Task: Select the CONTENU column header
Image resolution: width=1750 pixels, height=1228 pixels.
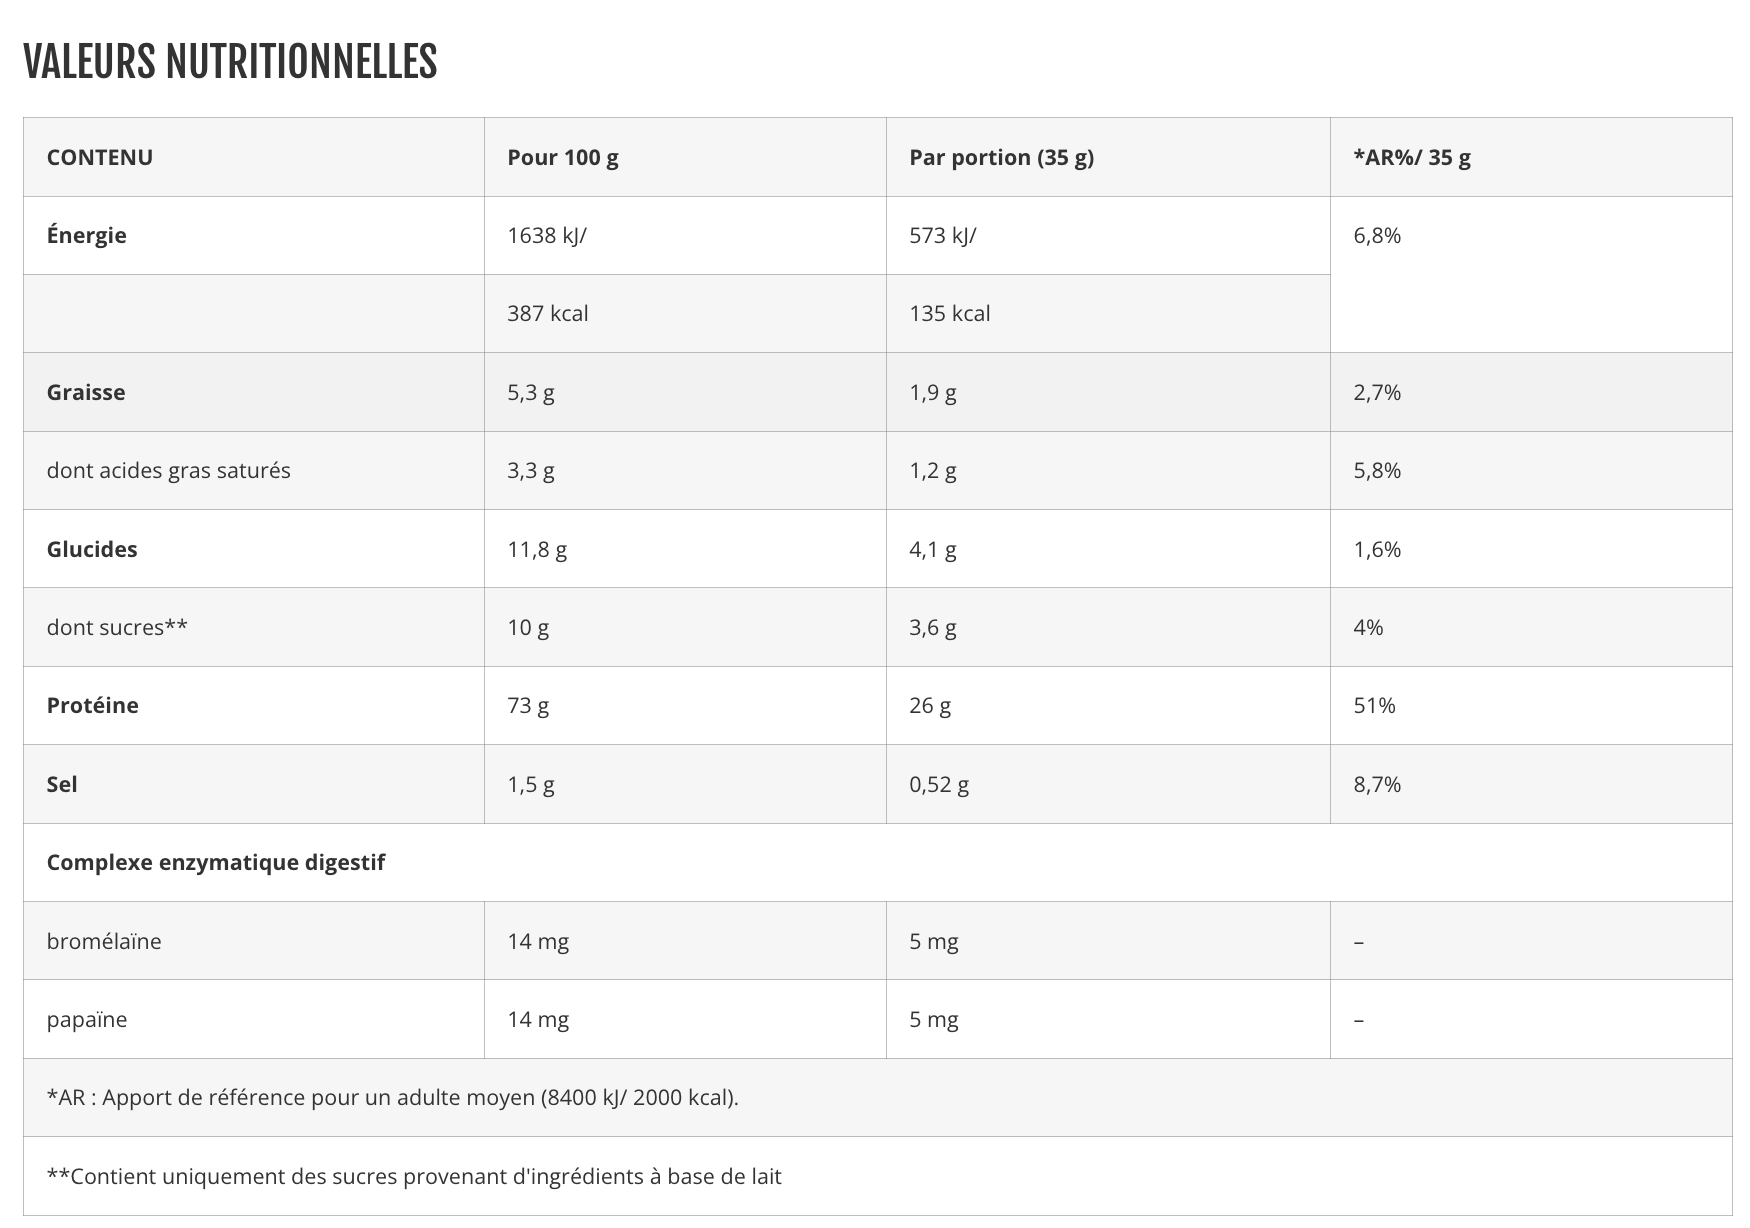Action: coord(100,157)
